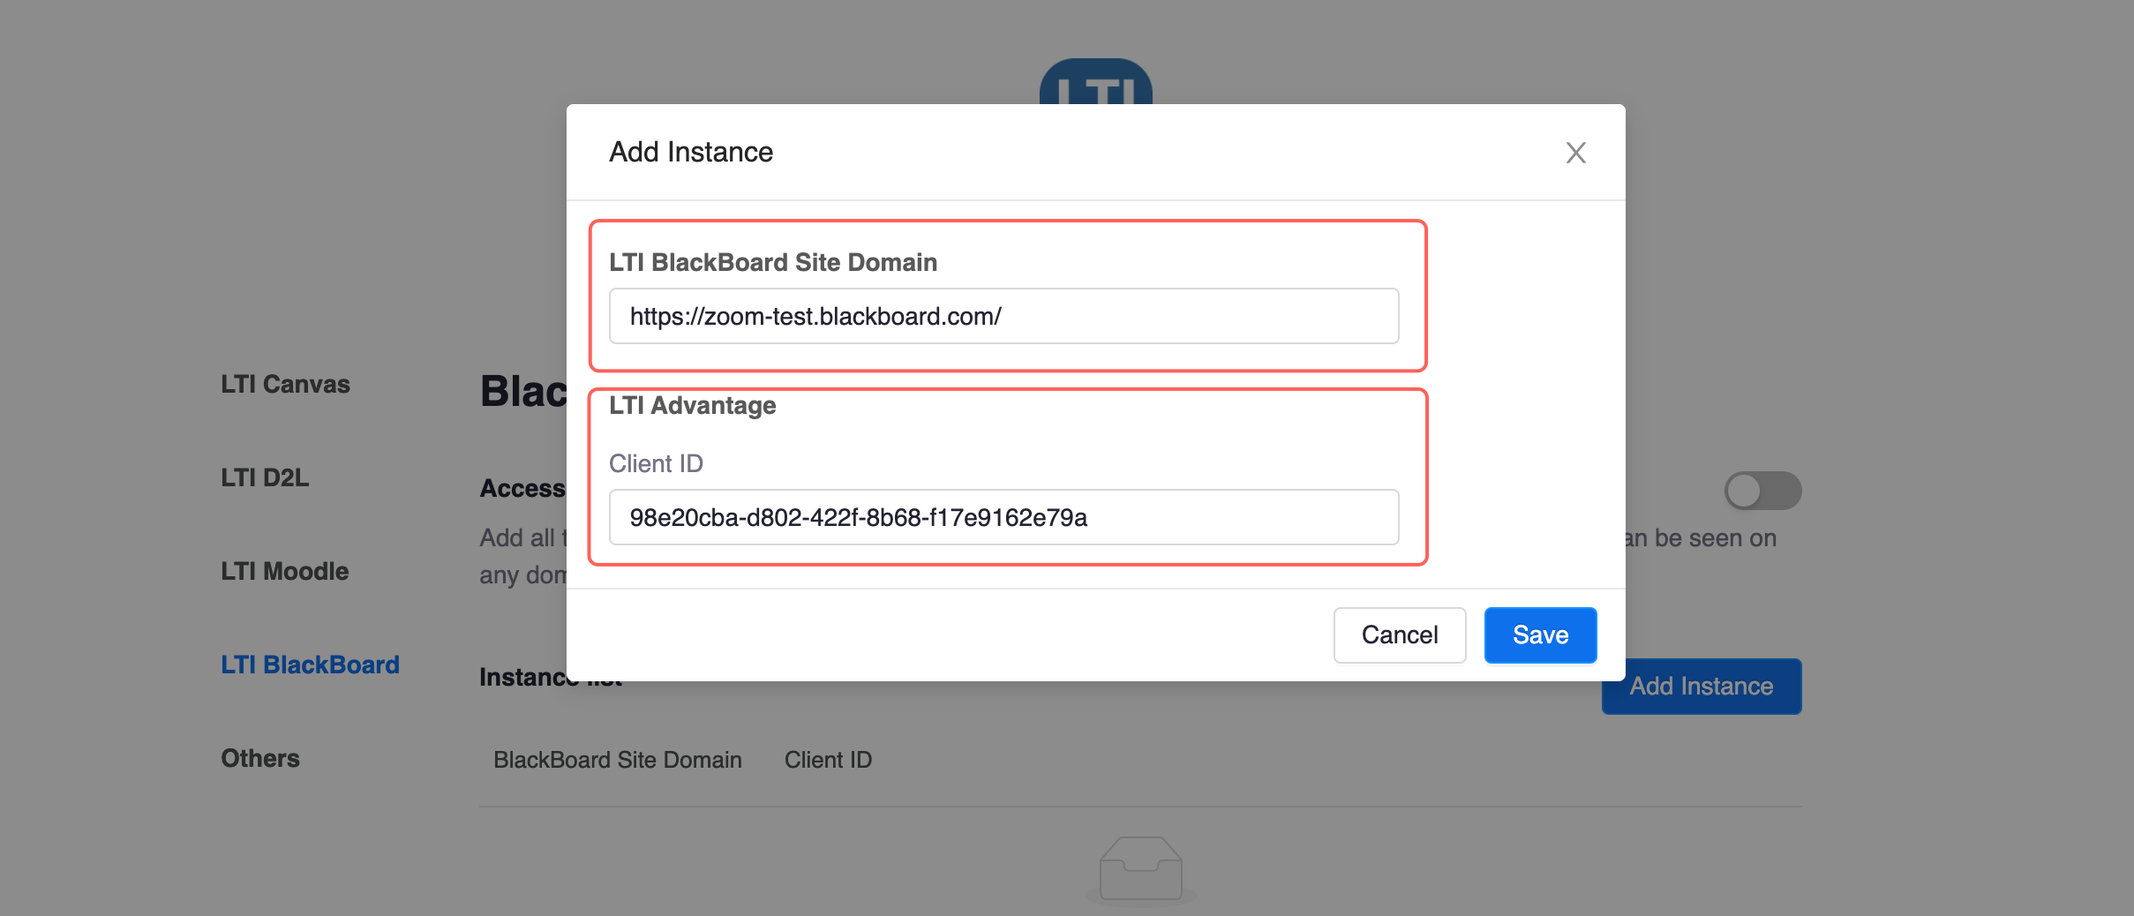
Task: Click the Client ID input field
Action: click(x=1004, y=517)
